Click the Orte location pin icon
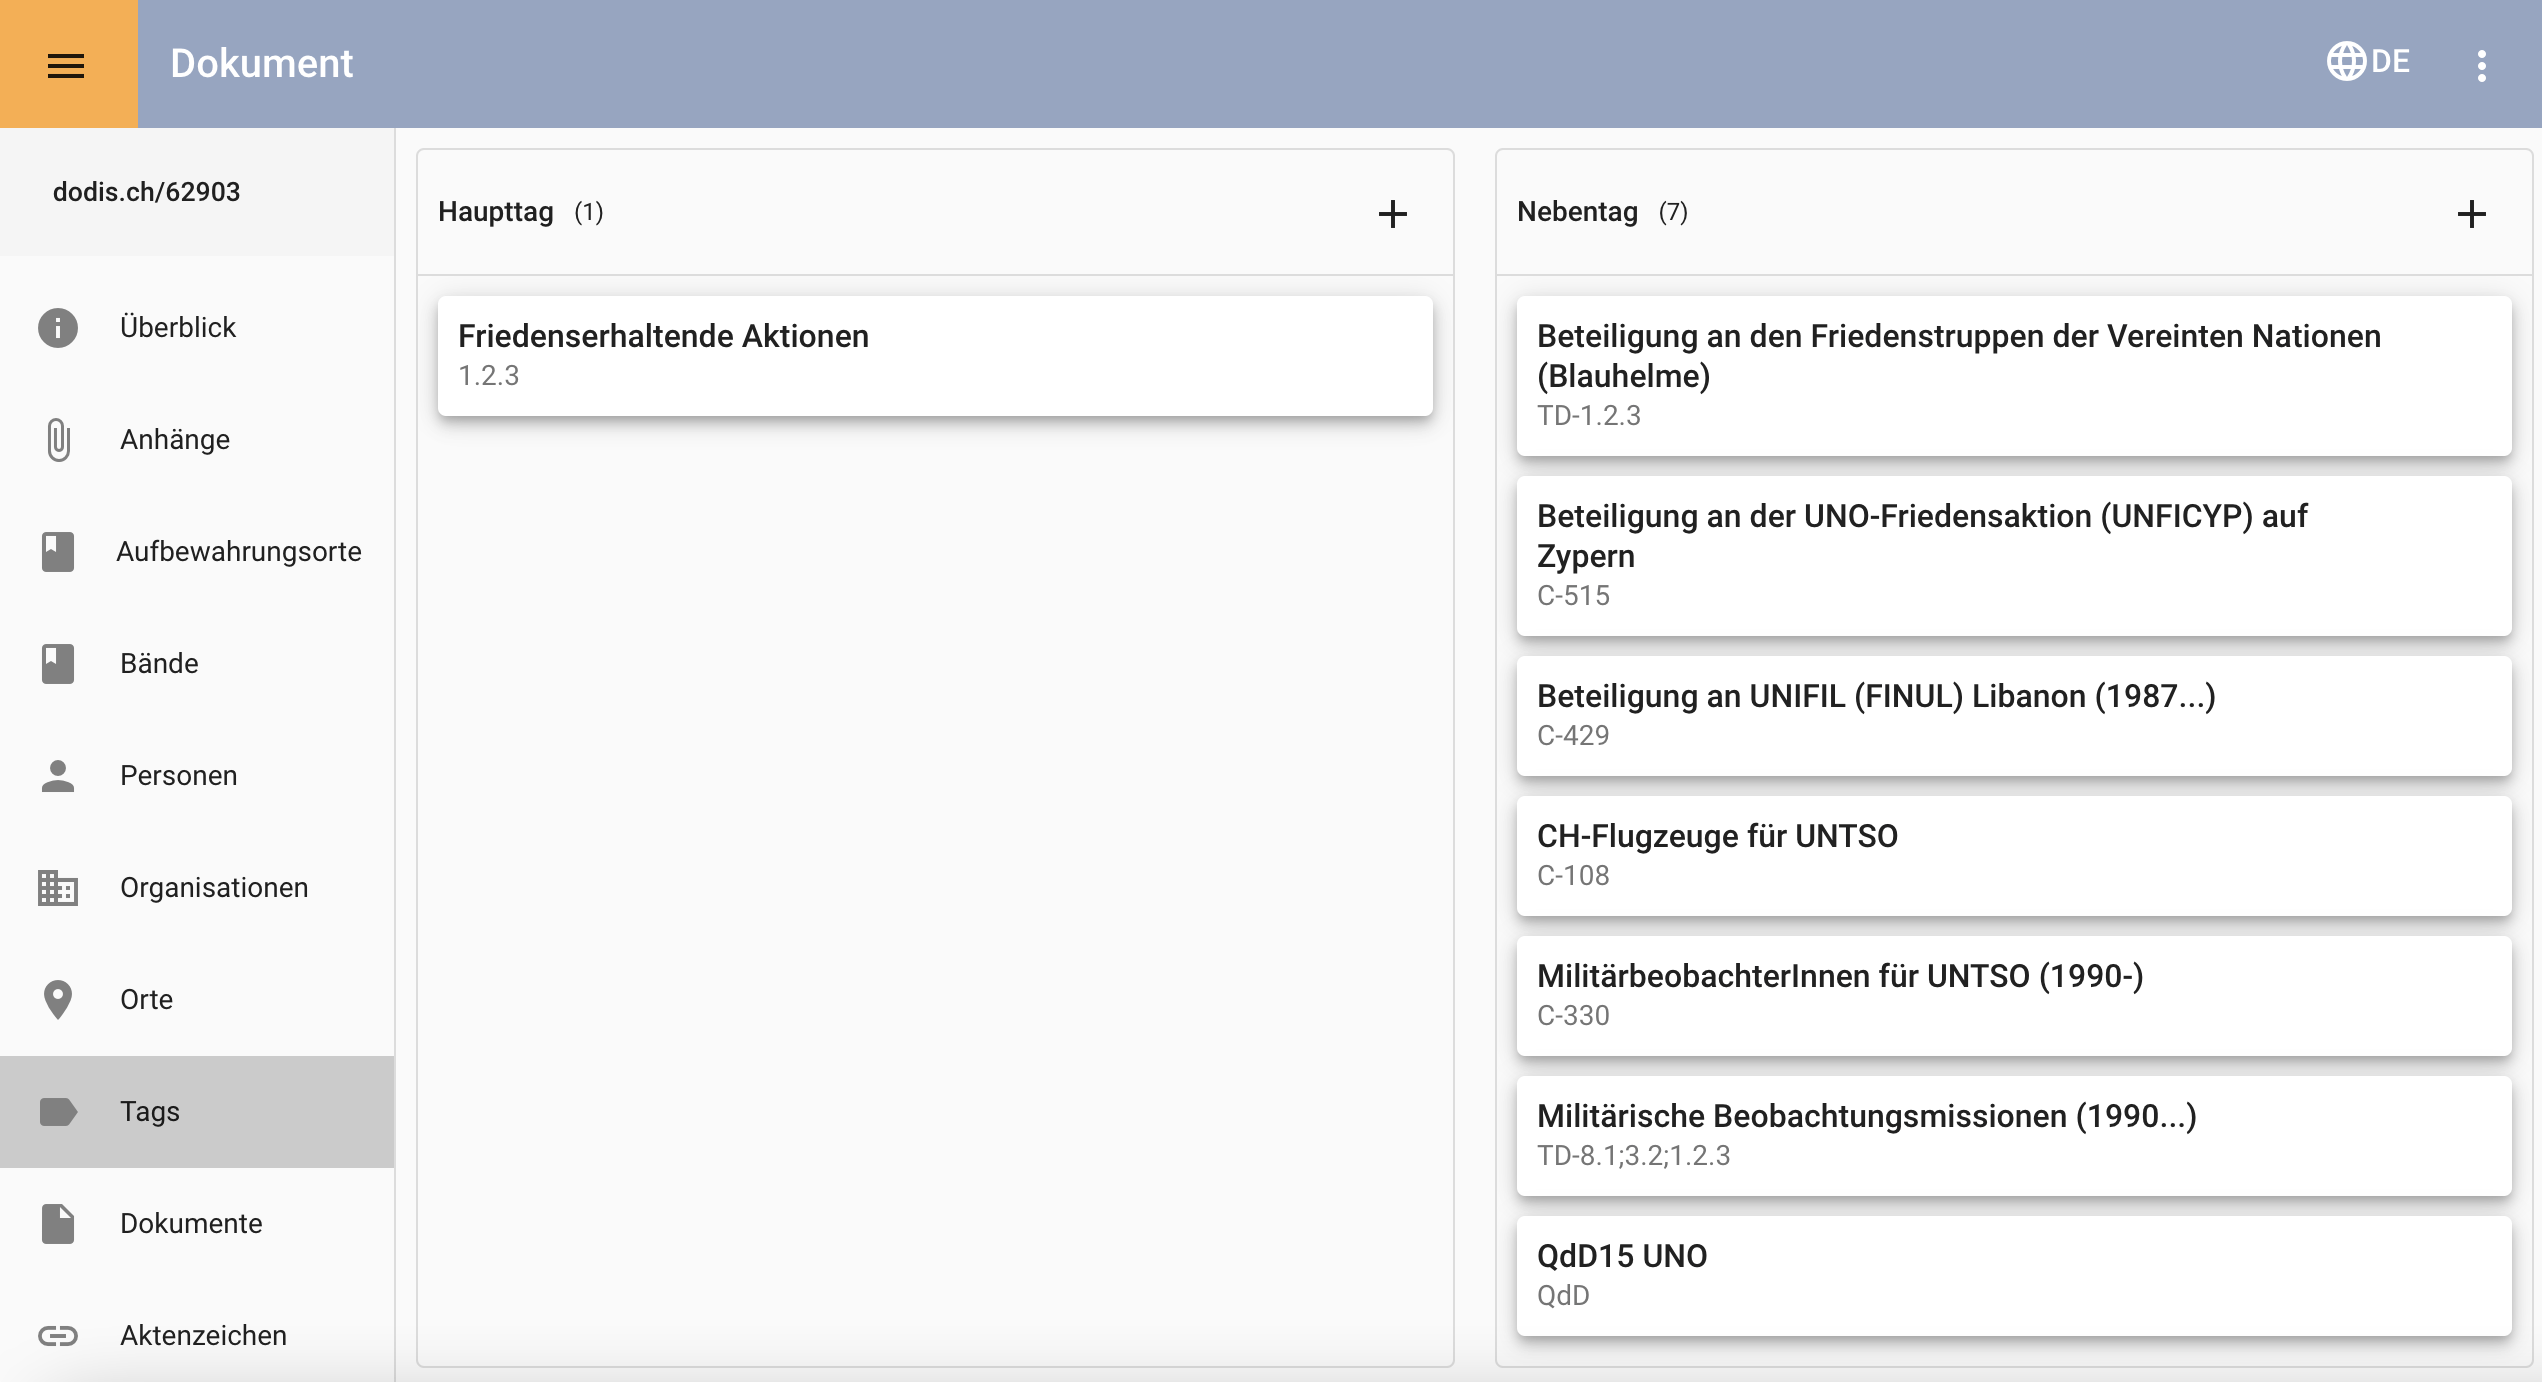The width and height of the screenshot is (2542, 1382). (x=58, y=1000)
